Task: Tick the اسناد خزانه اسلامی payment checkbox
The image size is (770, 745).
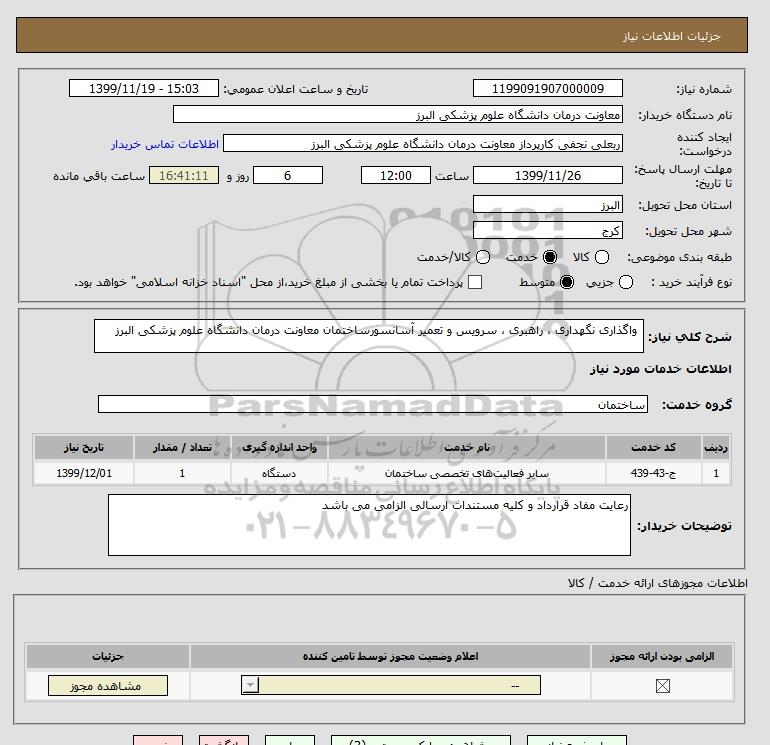Action: (x=475, y=282)
